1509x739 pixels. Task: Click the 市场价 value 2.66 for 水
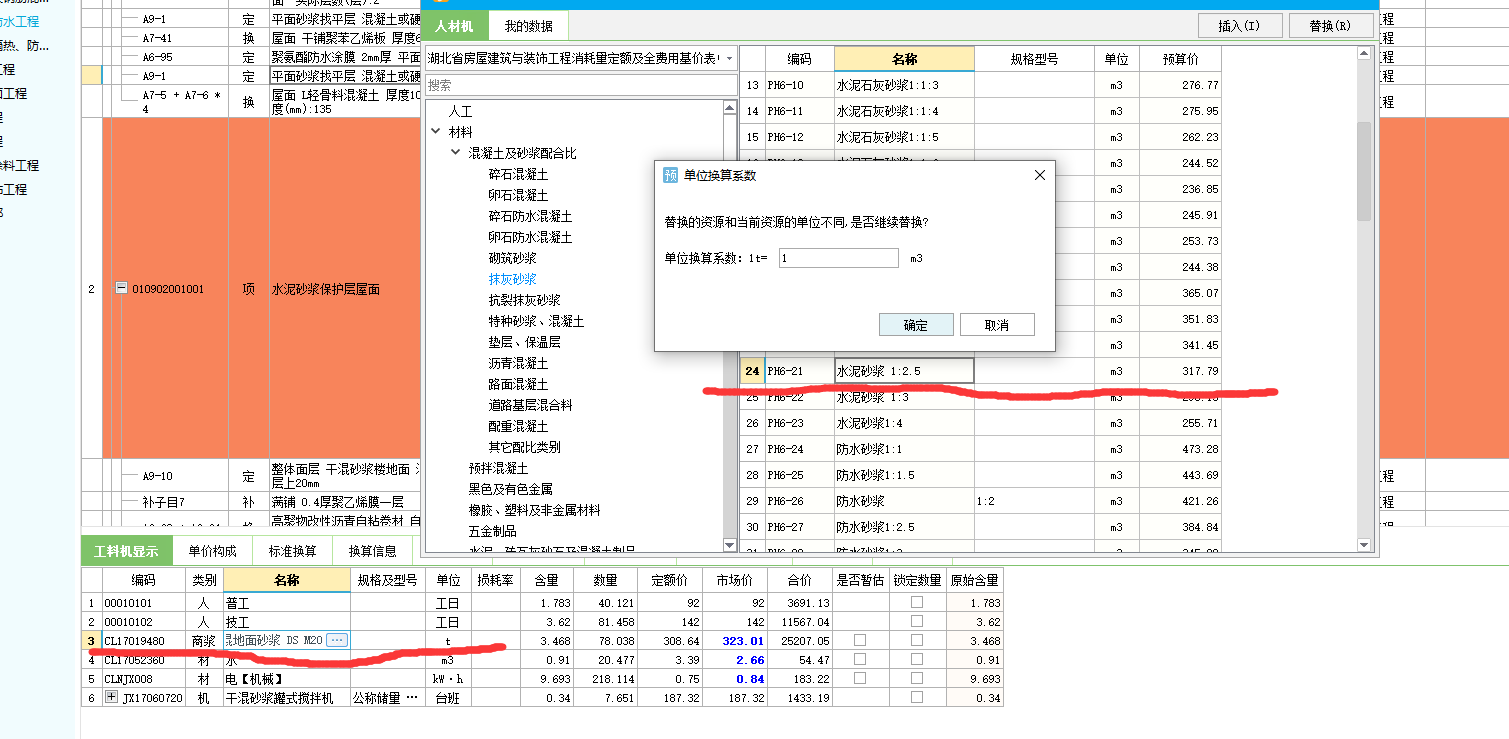pos(749,660)
